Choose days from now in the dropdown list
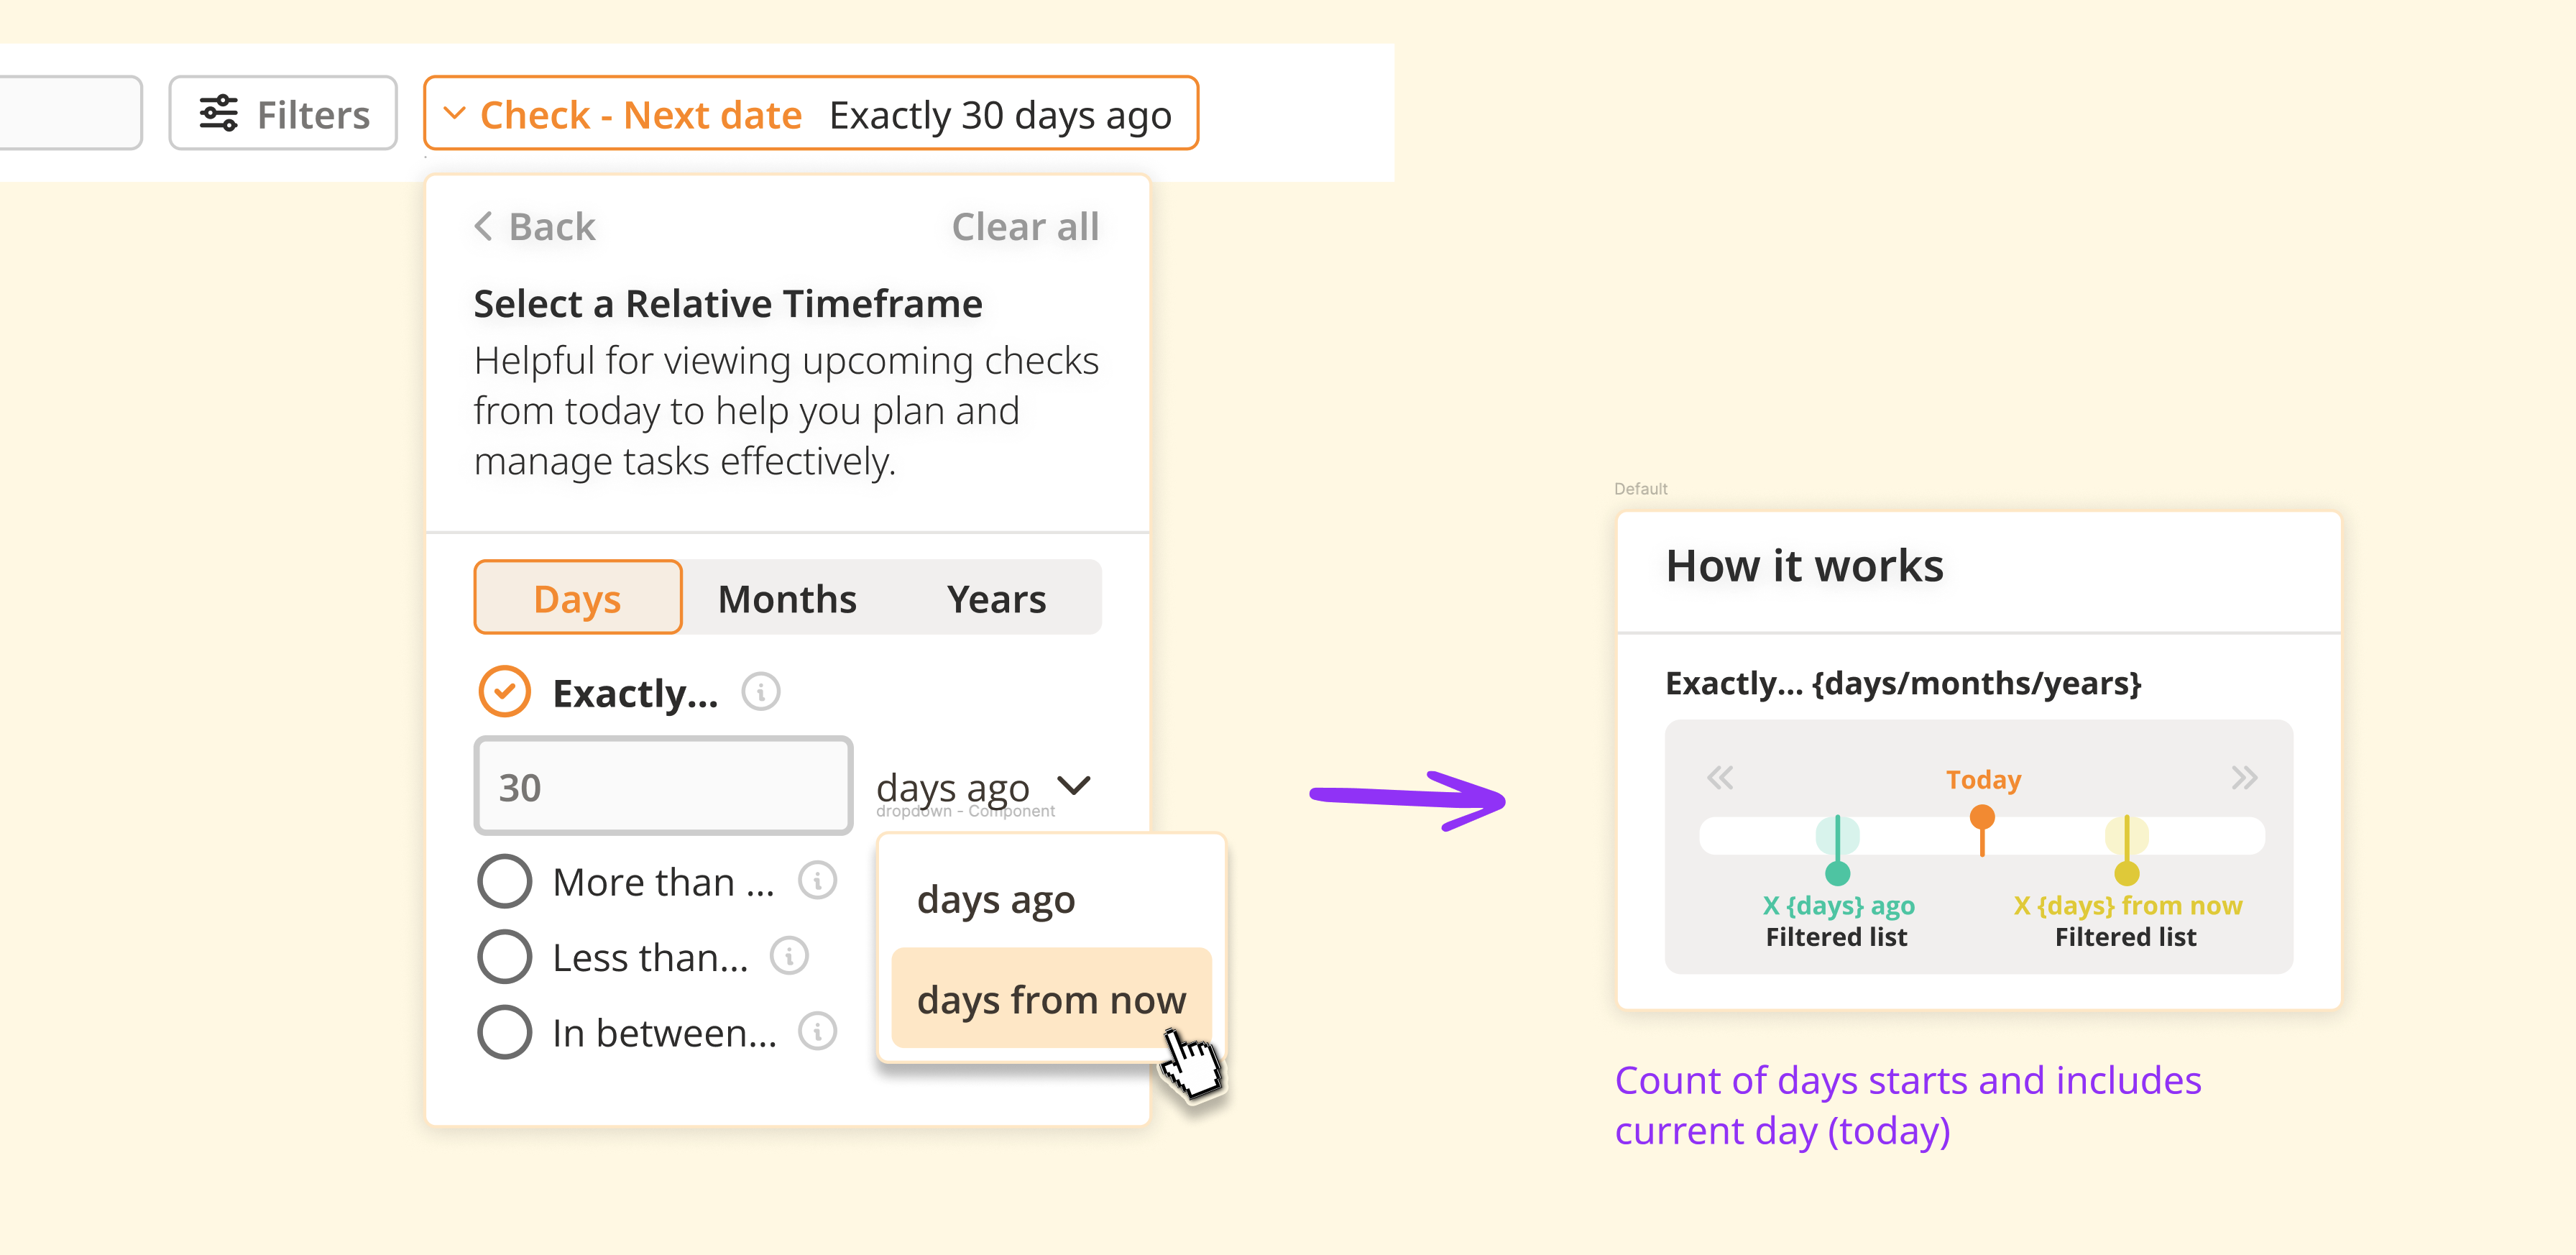 pyautogui.click(x=1050, y=999)
